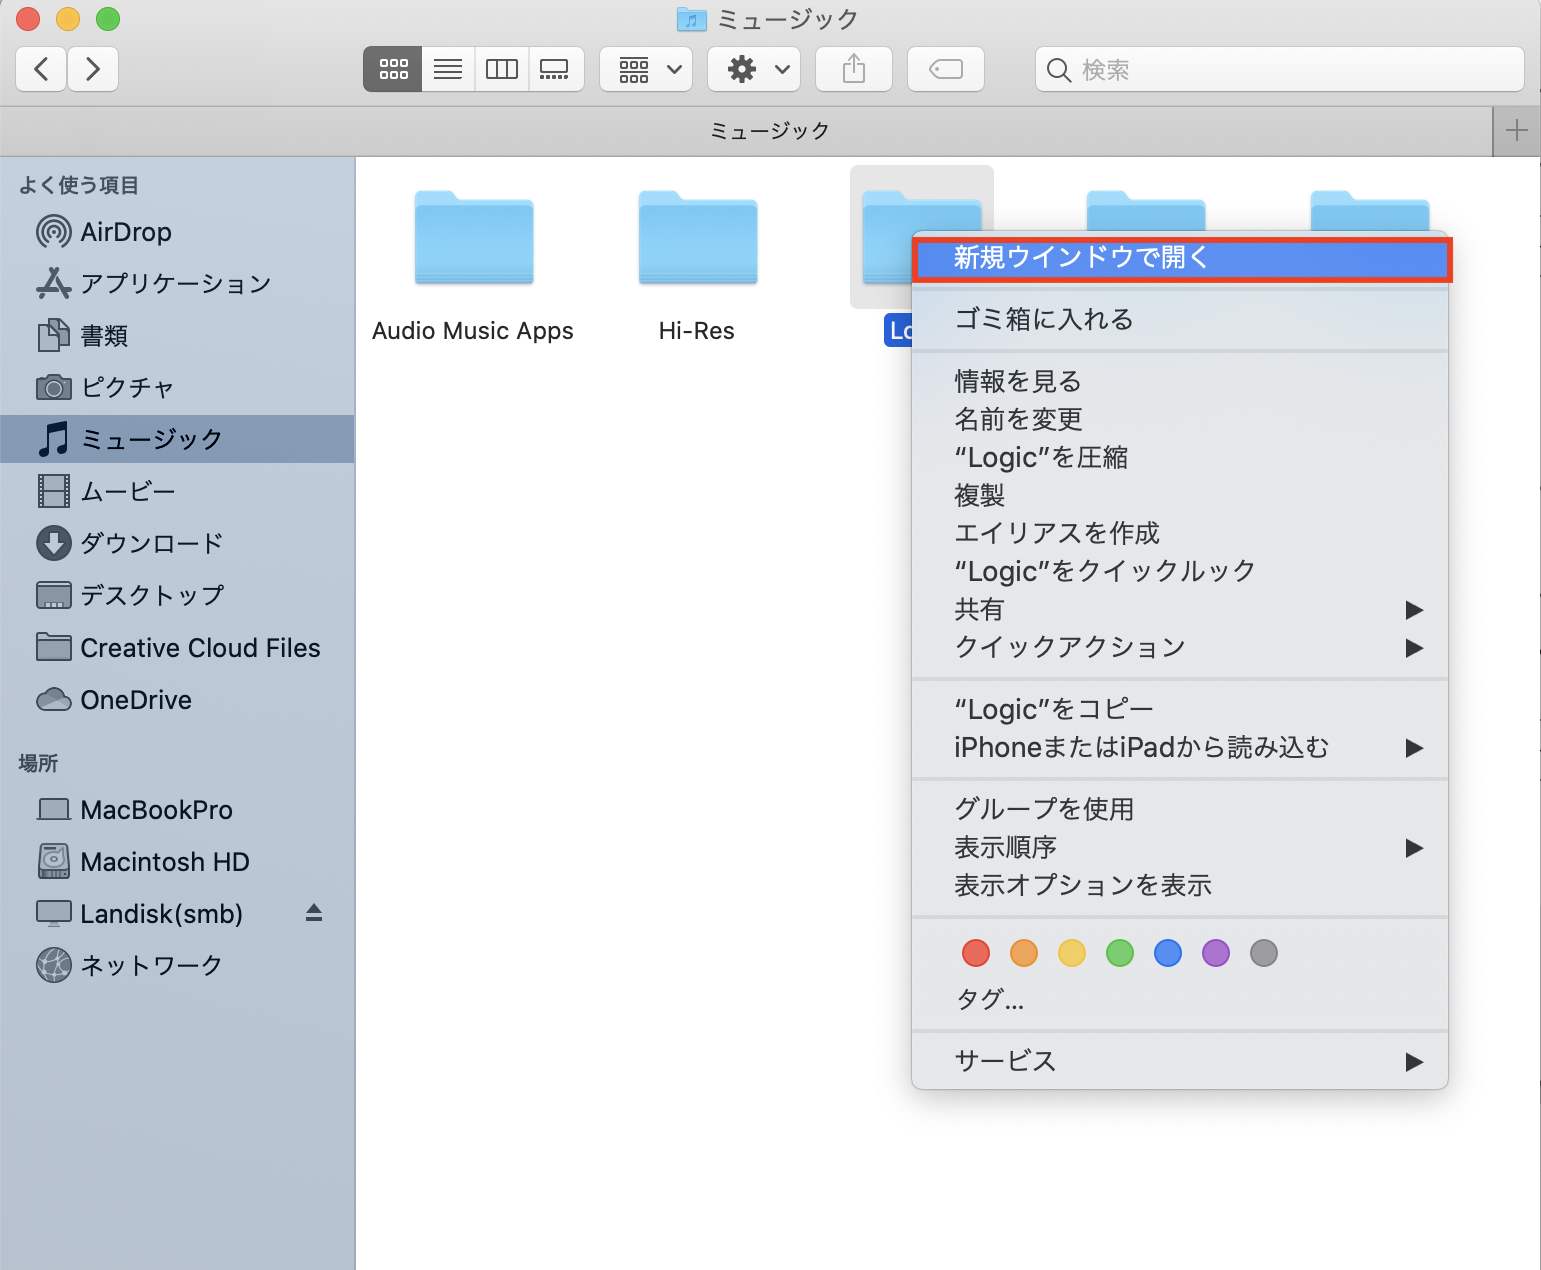Click the Edit Tags icon in toolbar
The image size is (1541, 1270).
point(945,69)
